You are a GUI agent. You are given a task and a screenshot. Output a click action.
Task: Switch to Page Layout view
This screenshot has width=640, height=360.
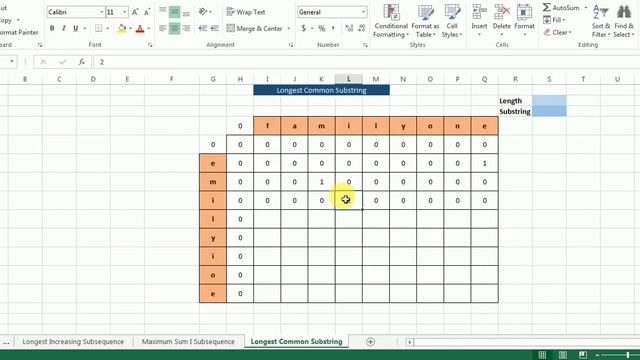(x=562, y=355)
